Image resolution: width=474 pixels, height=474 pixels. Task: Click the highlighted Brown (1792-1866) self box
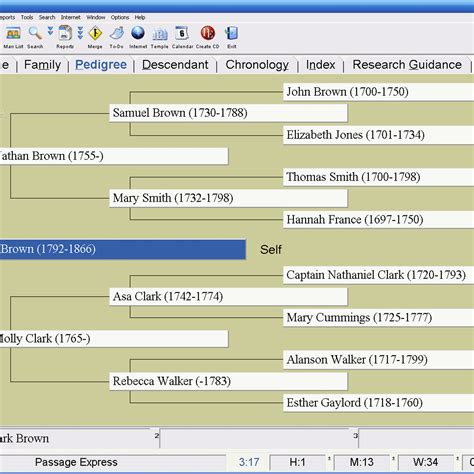123,249
